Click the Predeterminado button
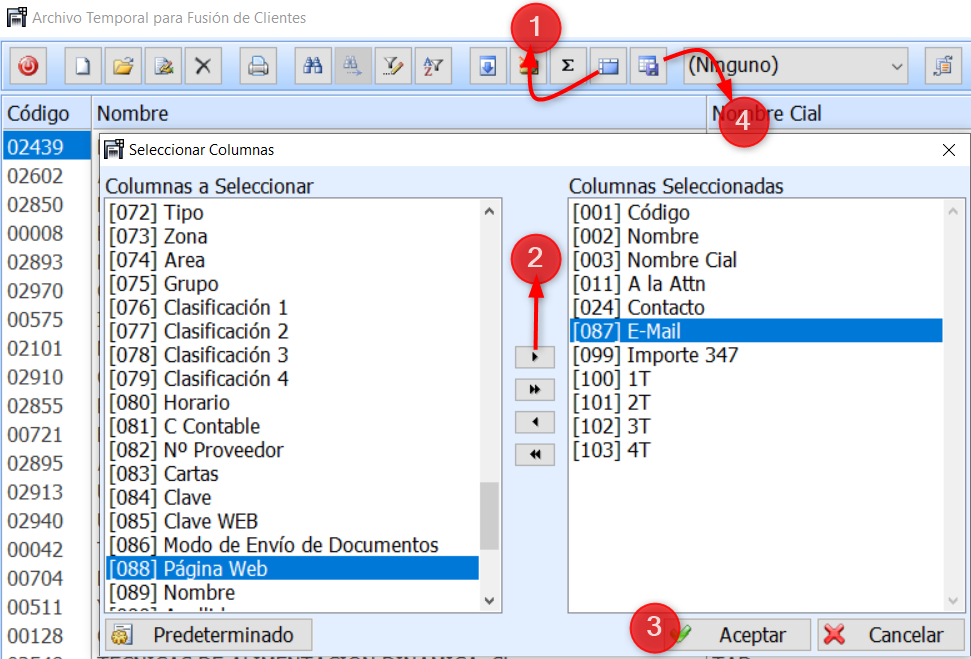This screenshot has width=971, height=659. (x=208, y=635)
